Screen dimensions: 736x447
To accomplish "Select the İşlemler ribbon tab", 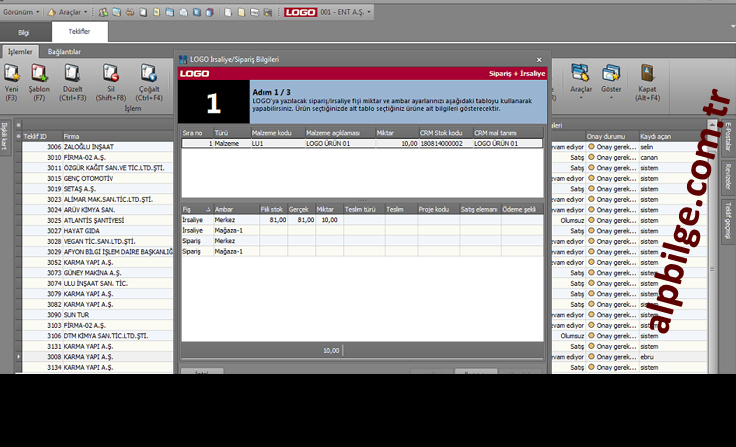I will coord(21,51).
